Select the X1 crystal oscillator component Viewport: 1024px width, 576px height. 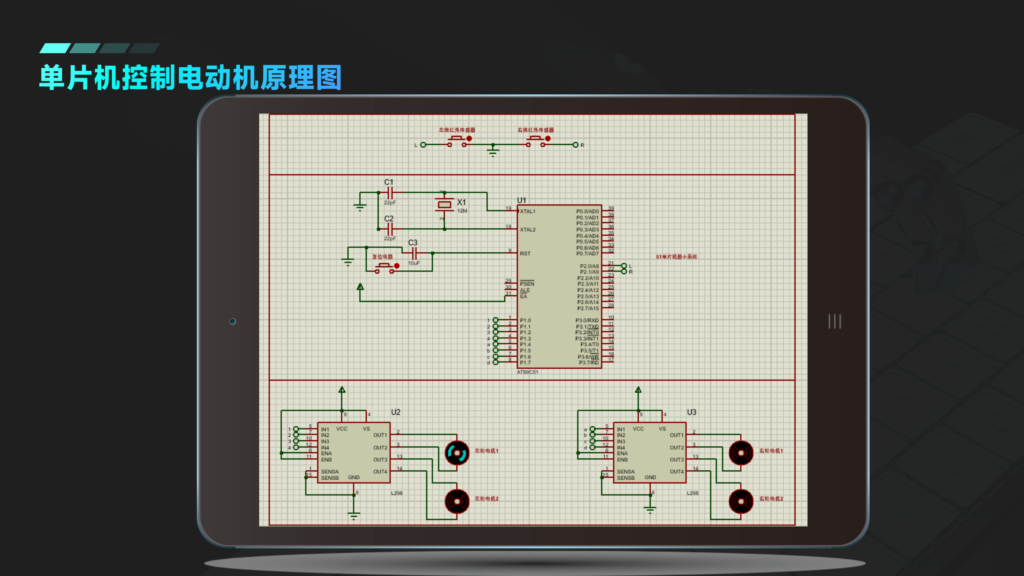[445, 206]
